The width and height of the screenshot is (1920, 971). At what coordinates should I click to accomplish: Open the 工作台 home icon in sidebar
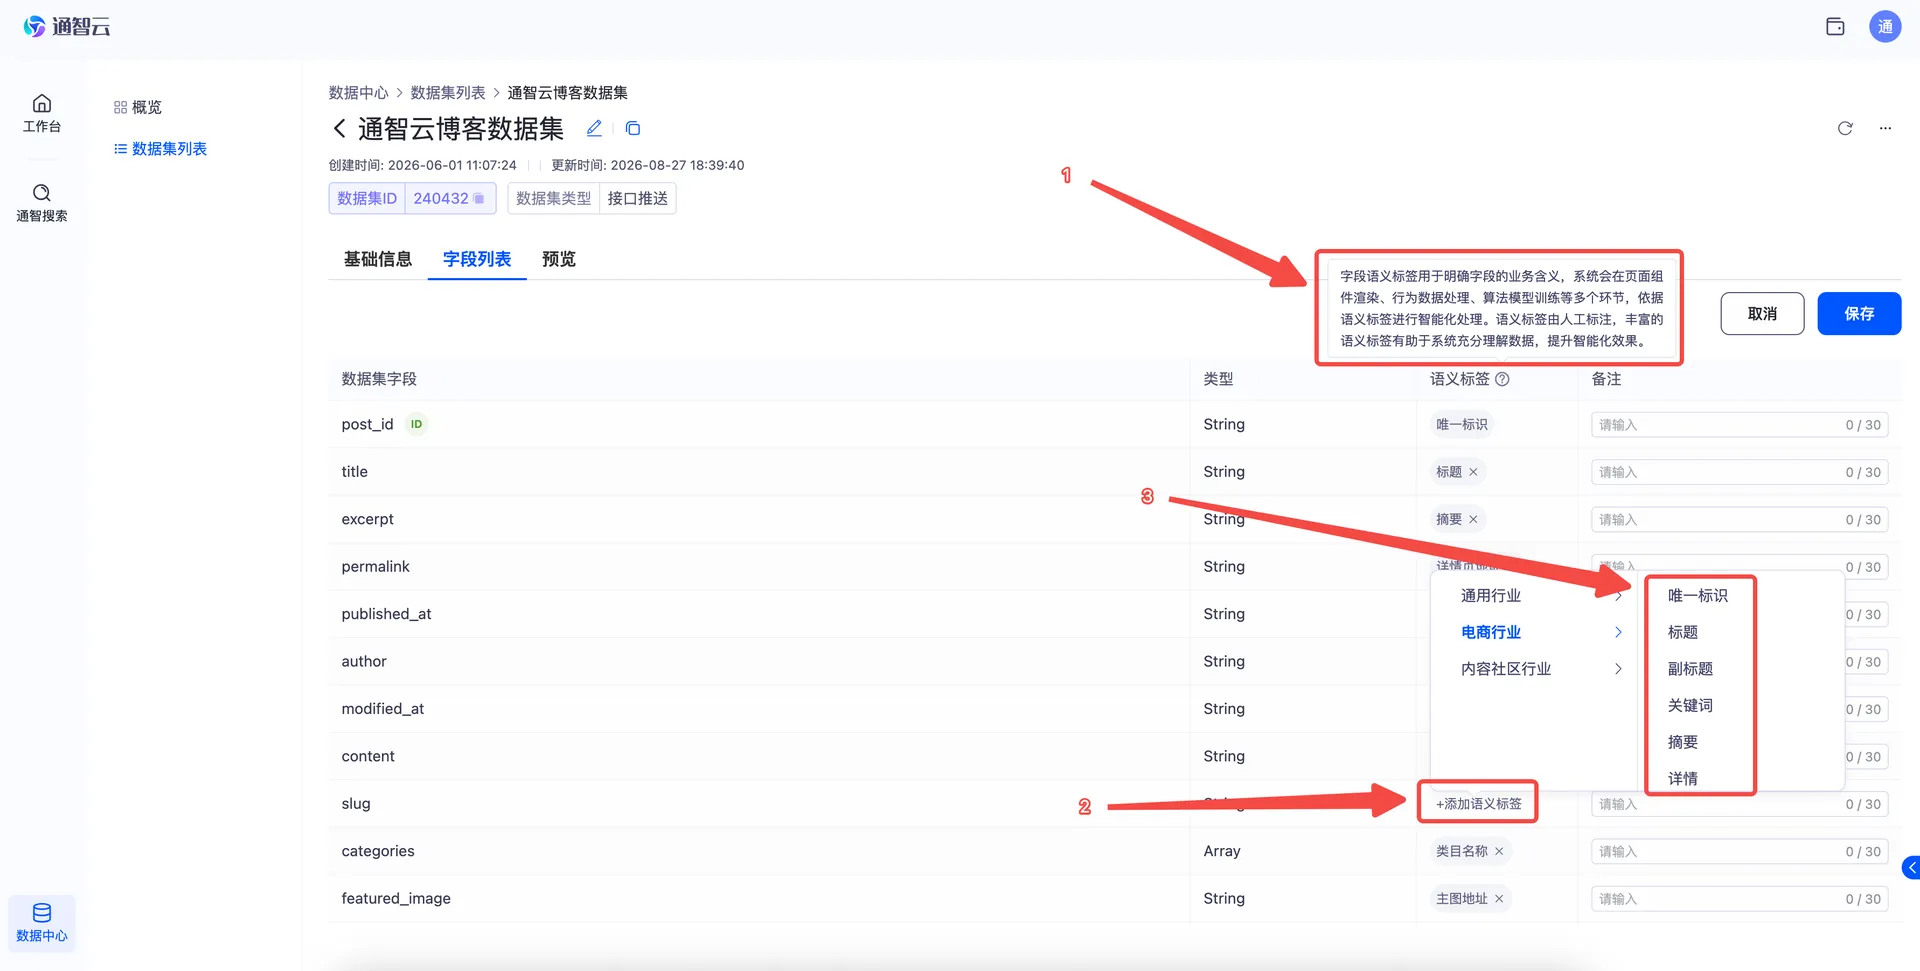tap(42, 113)
